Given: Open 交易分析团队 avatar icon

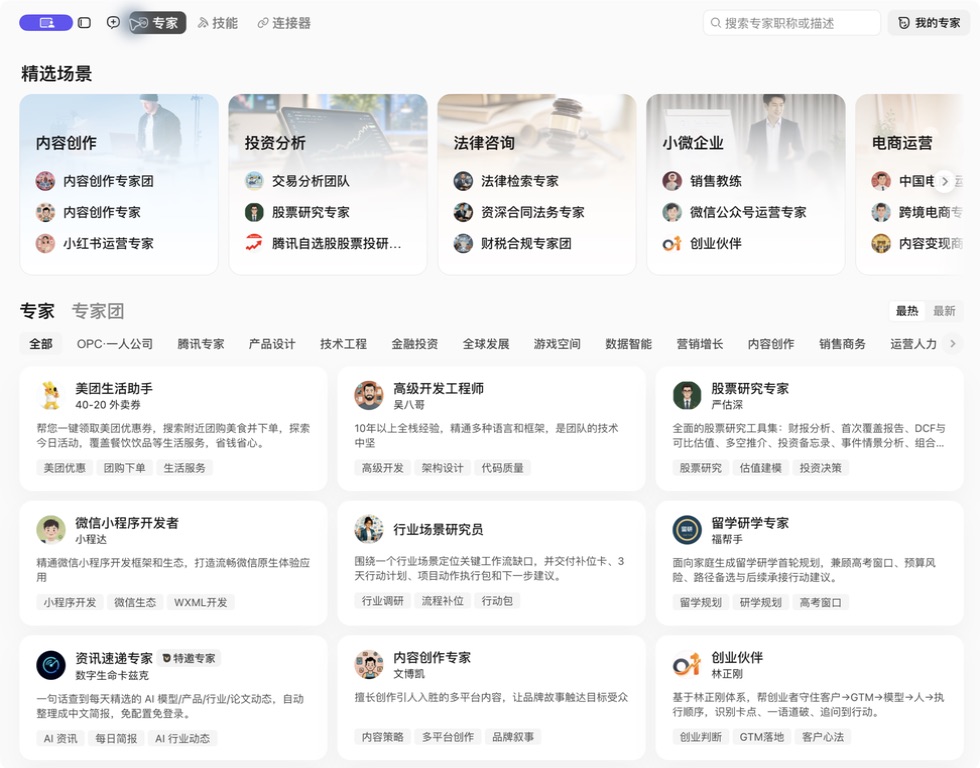Looking at the screenshot, I should pos(254,181).
